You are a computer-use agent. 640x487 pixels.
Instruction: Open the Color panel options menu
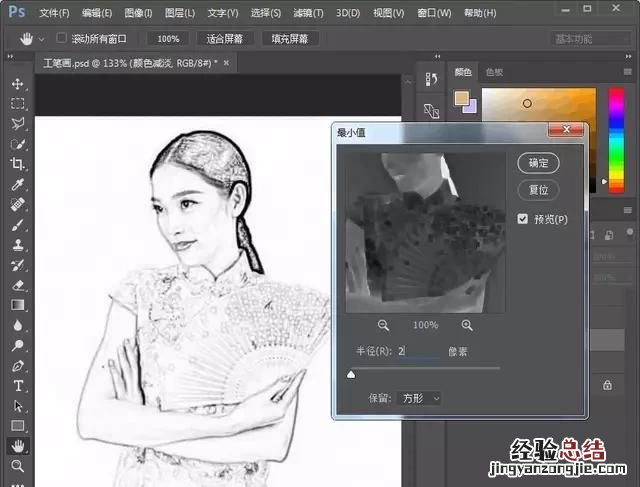tap(628, 72)
